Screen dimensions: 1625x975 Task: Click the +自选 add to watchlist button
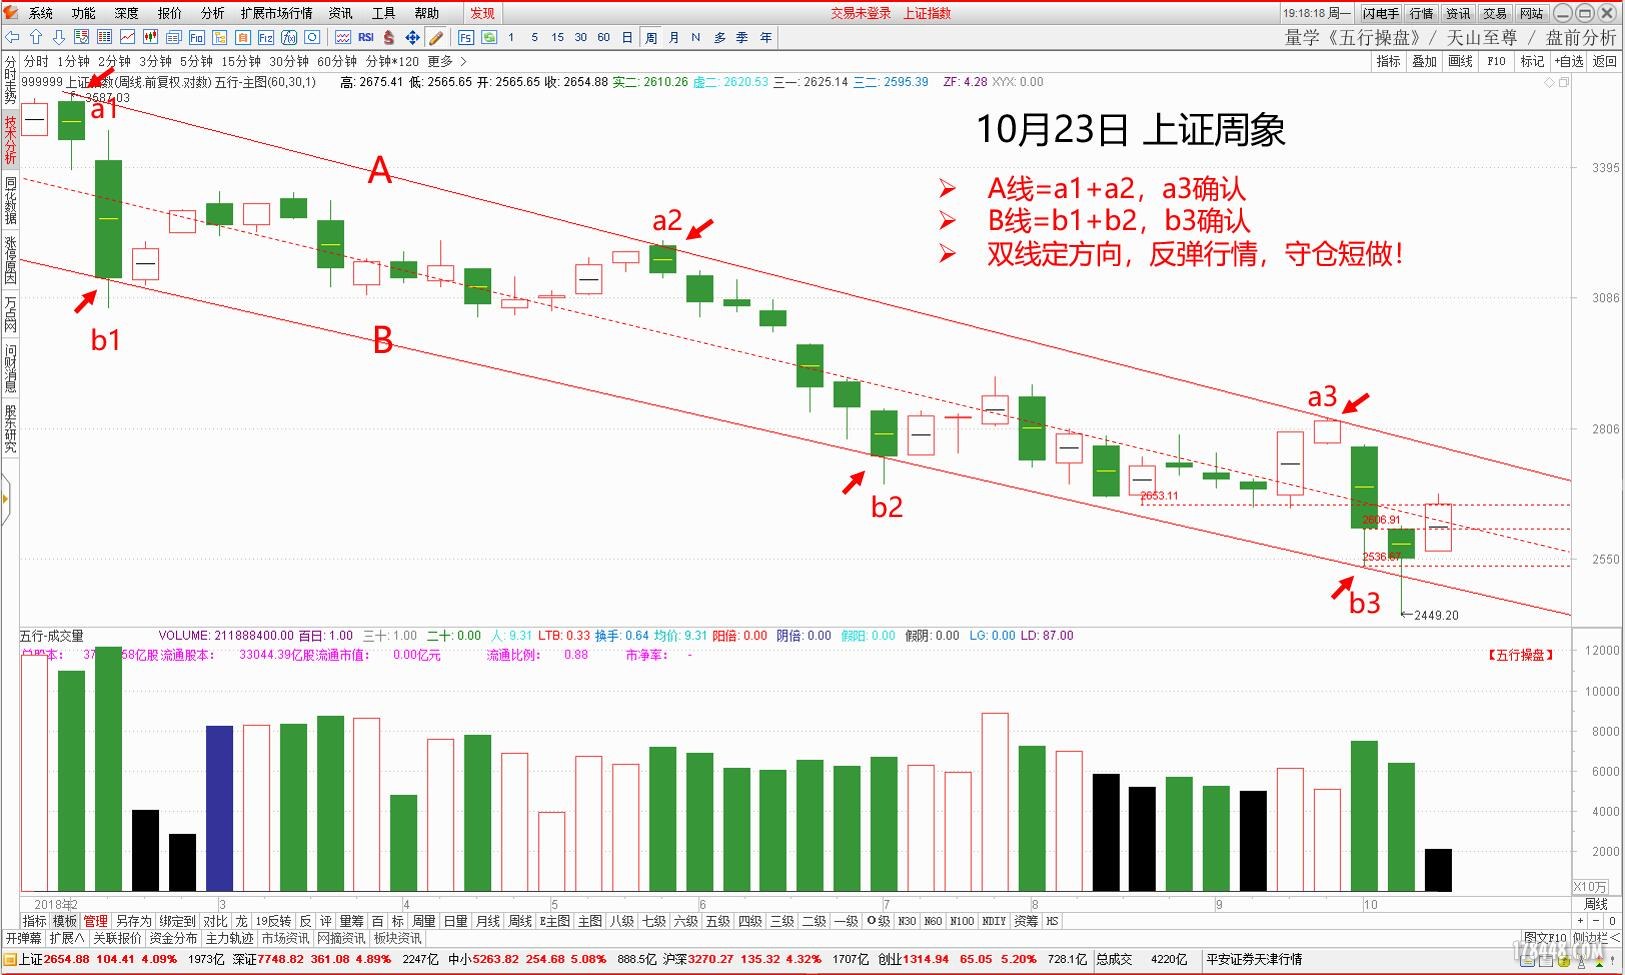[x=1567, y=61]
